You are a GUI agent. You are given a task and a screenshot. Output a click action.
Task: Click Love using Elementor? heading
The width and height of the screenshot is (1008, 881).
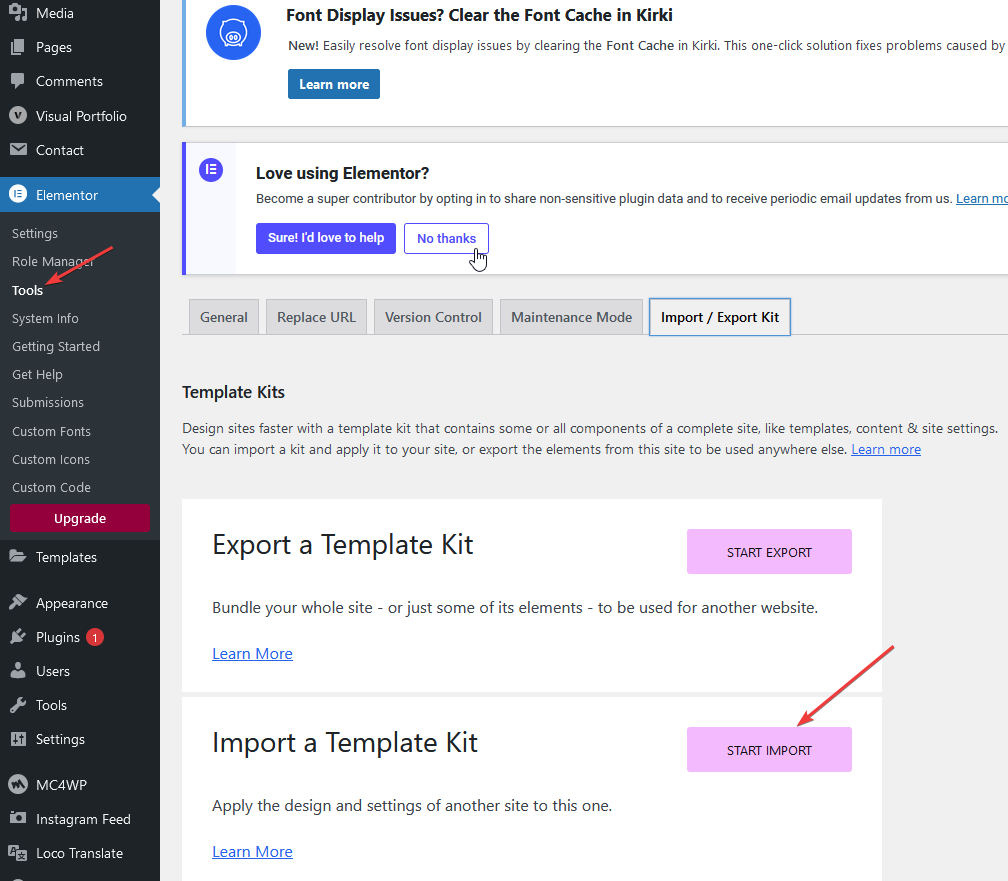click(x=342, y=173)
